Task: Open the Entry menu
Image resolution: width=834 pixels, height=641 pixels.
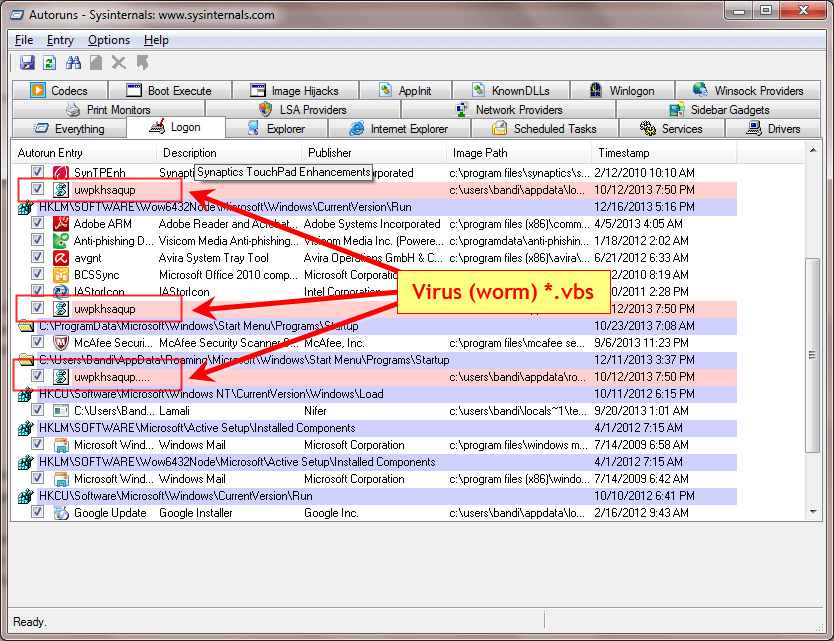Action: click(60, 40)
